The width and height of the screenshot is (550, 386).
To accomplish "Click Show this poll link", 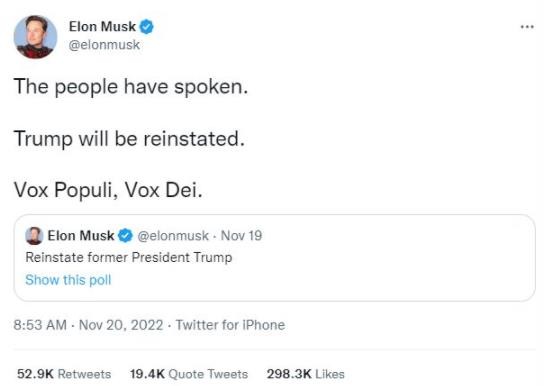I will [68, 280].
